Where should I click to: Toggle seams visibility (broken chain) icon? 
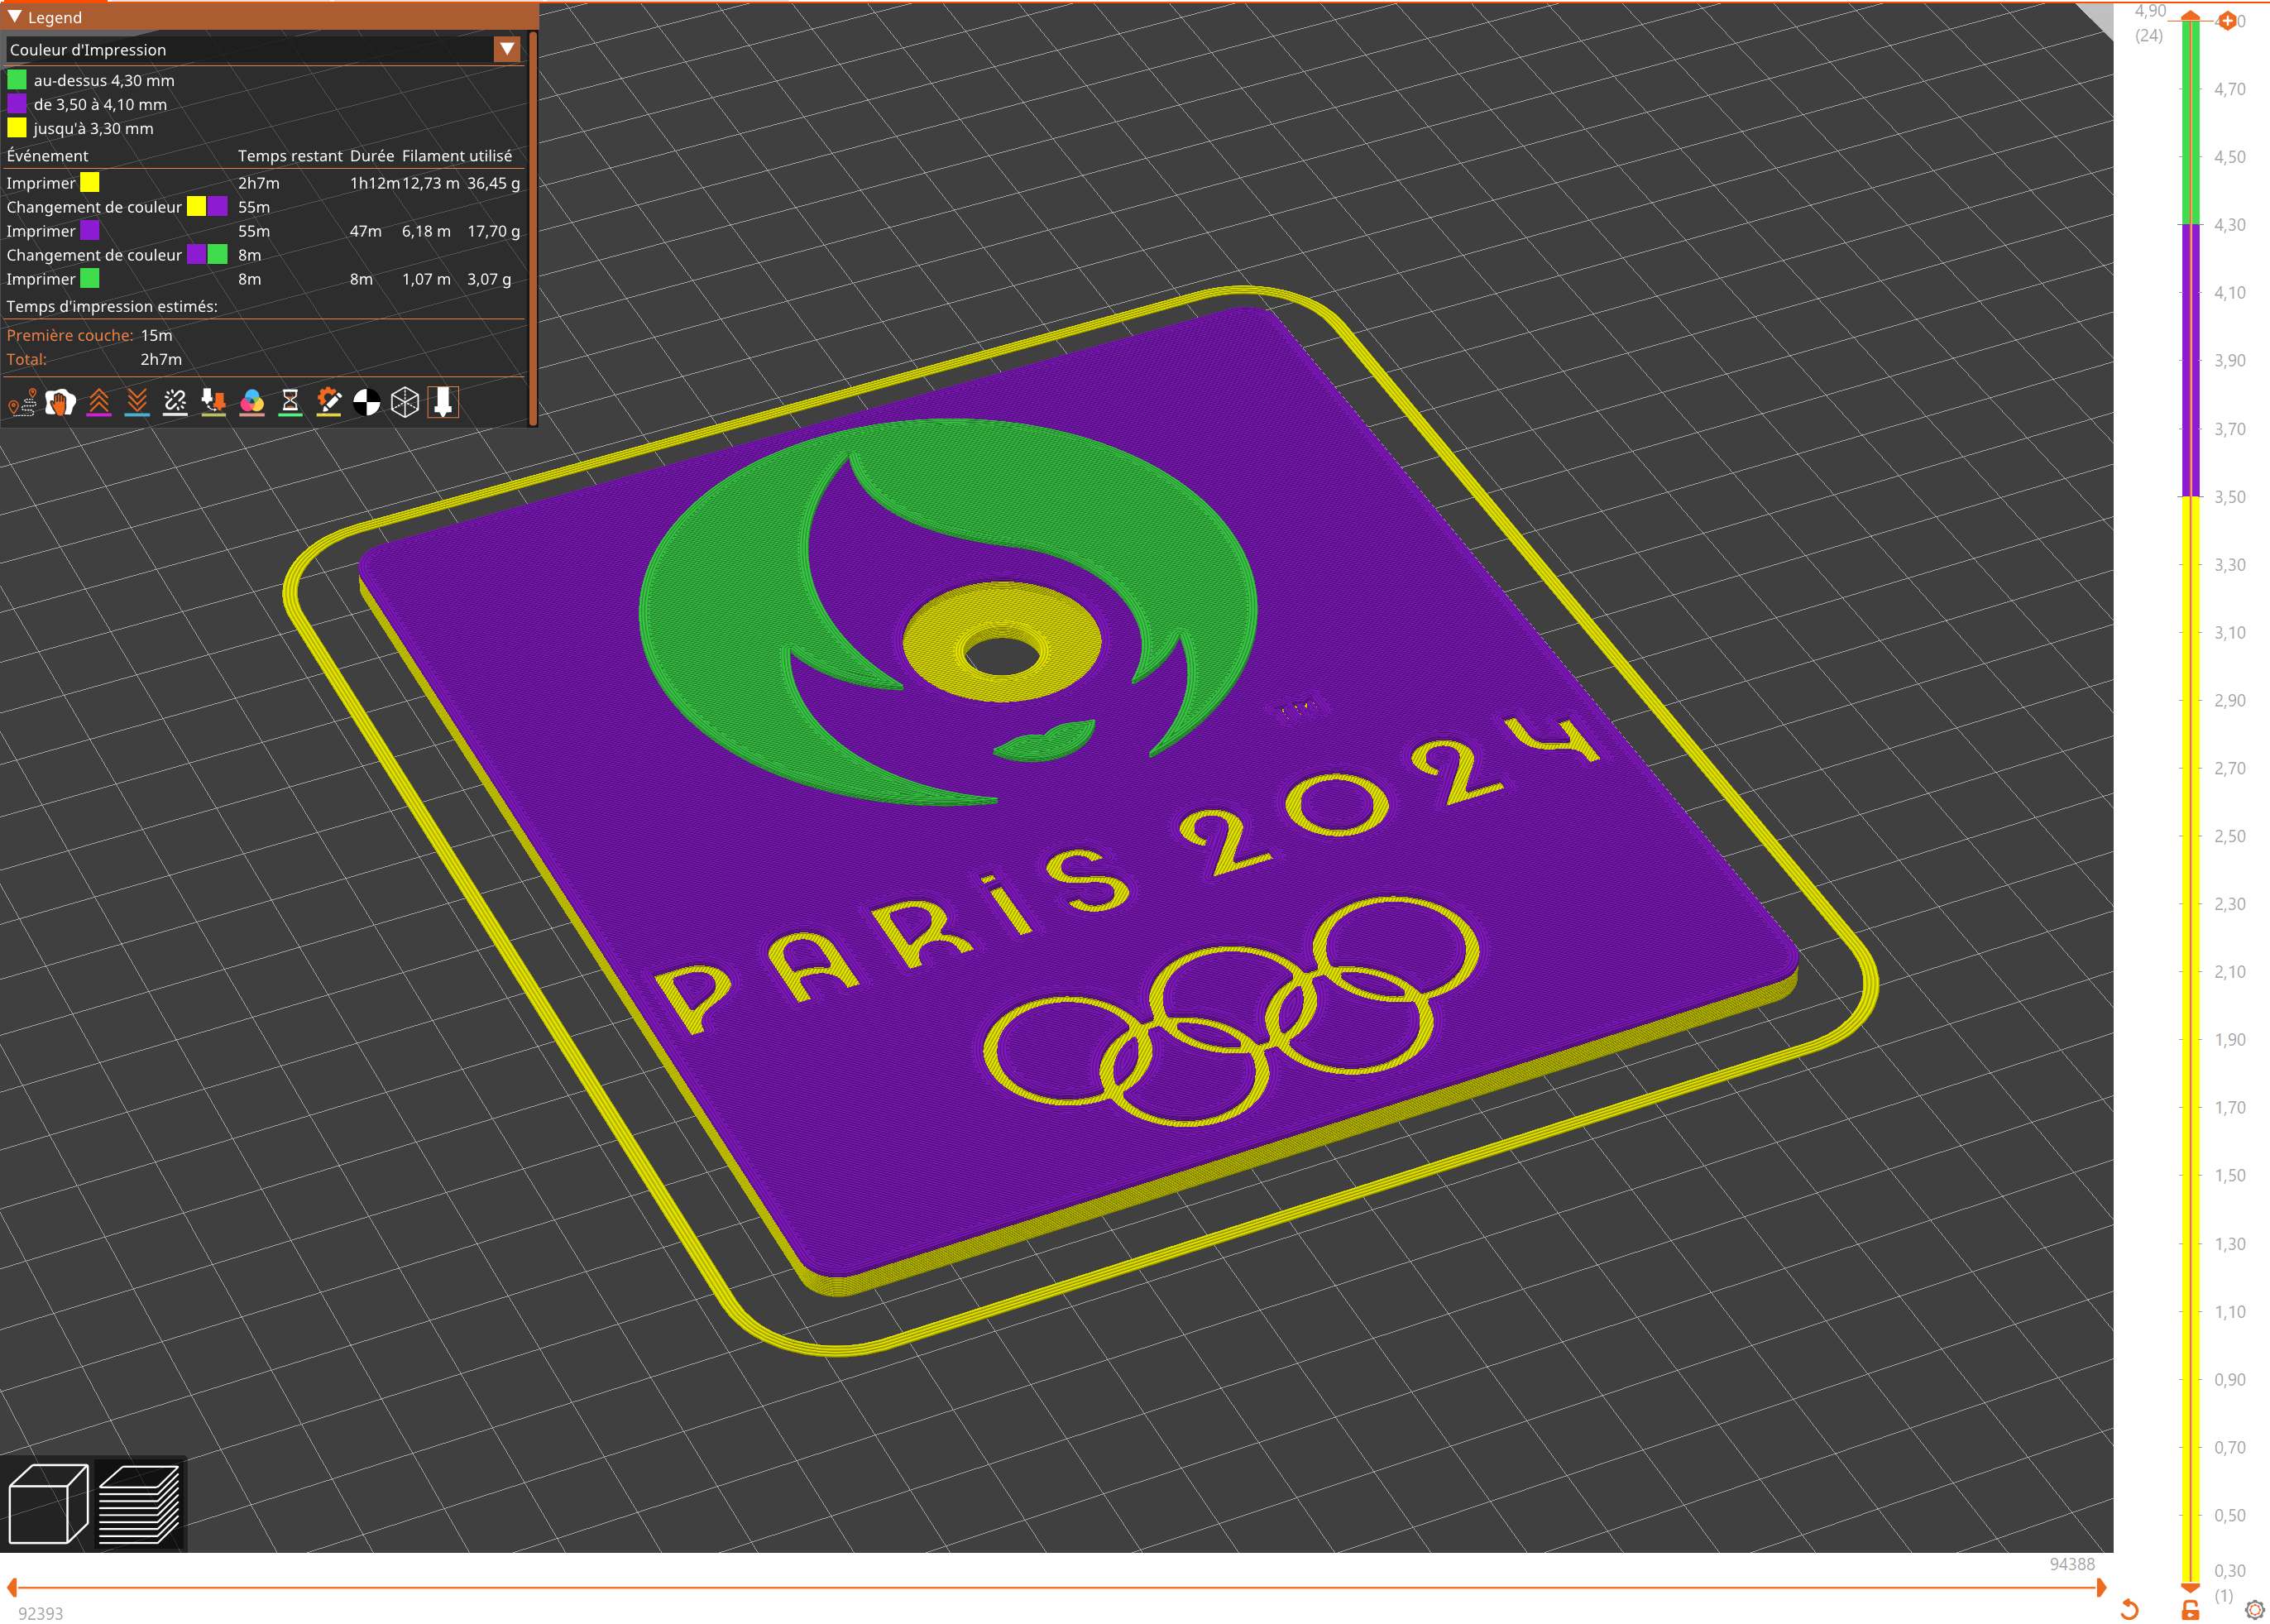(175, 402)
